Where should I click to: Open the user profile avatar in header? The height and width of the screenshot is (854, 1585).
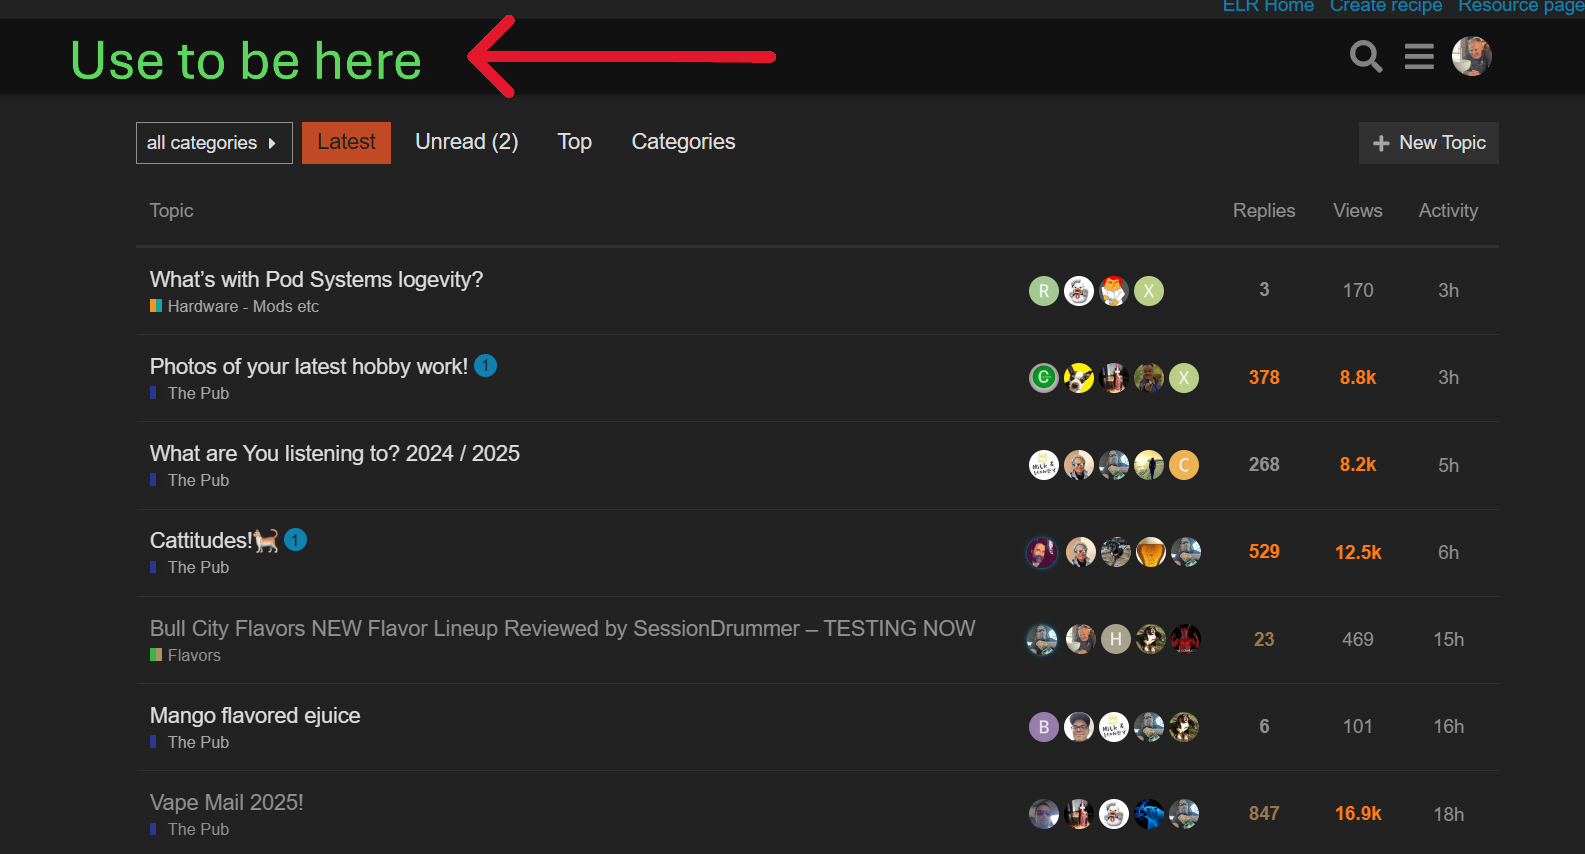[x=1471, y=57]
